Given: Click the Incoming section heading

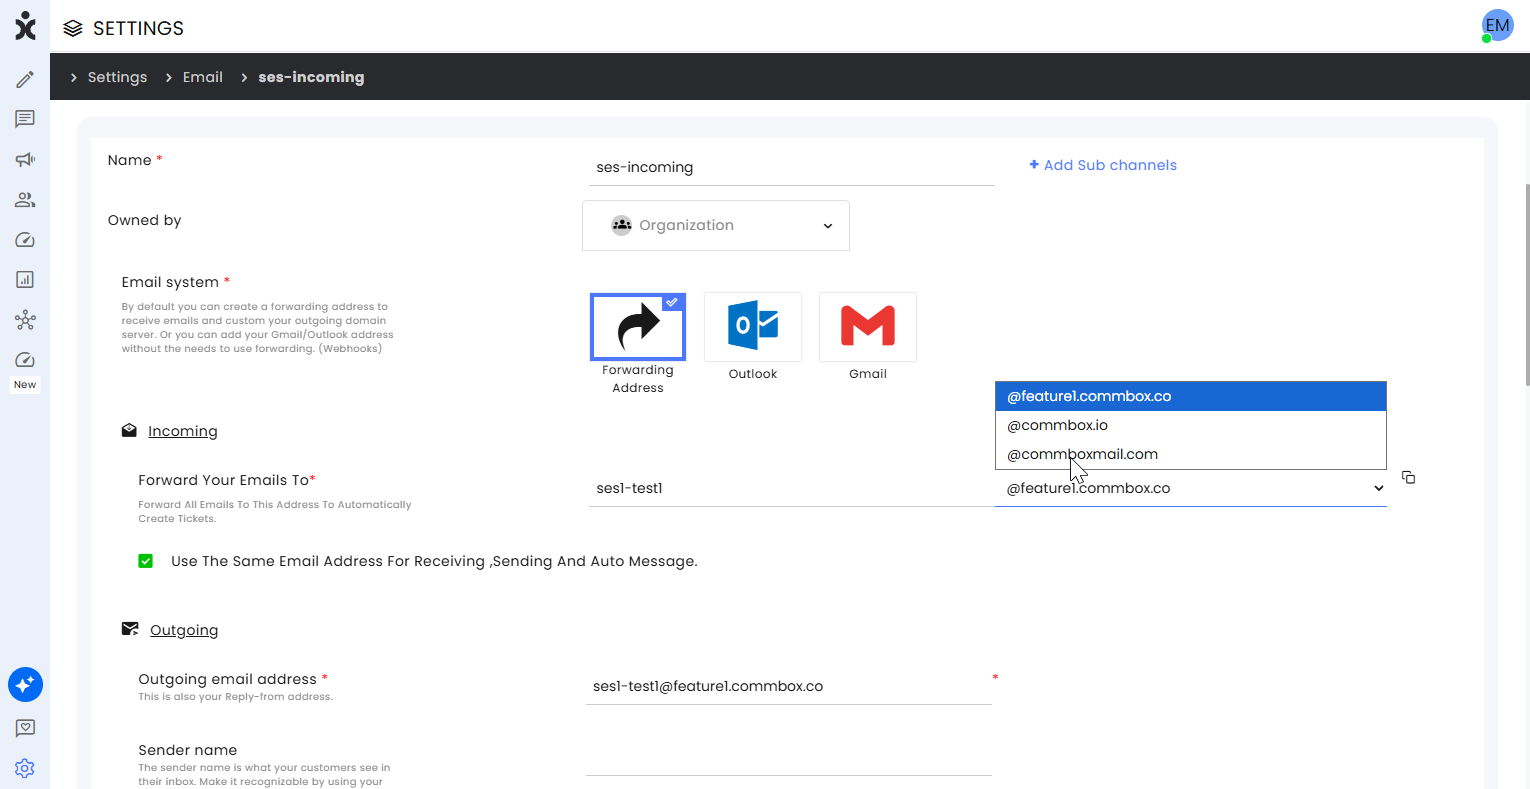Looking at the screenshot, I should click(183, 431).
